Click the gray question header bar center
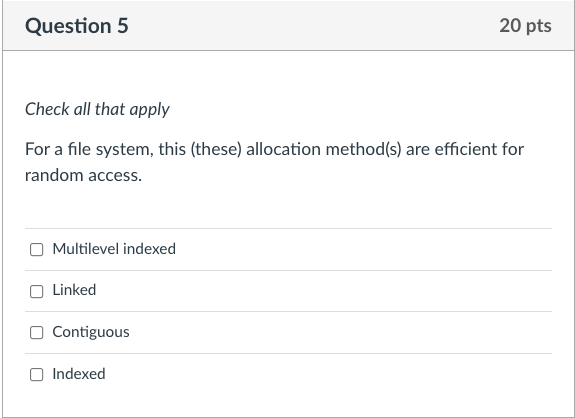This screenshot has height=418, width=575. point(288,25)
